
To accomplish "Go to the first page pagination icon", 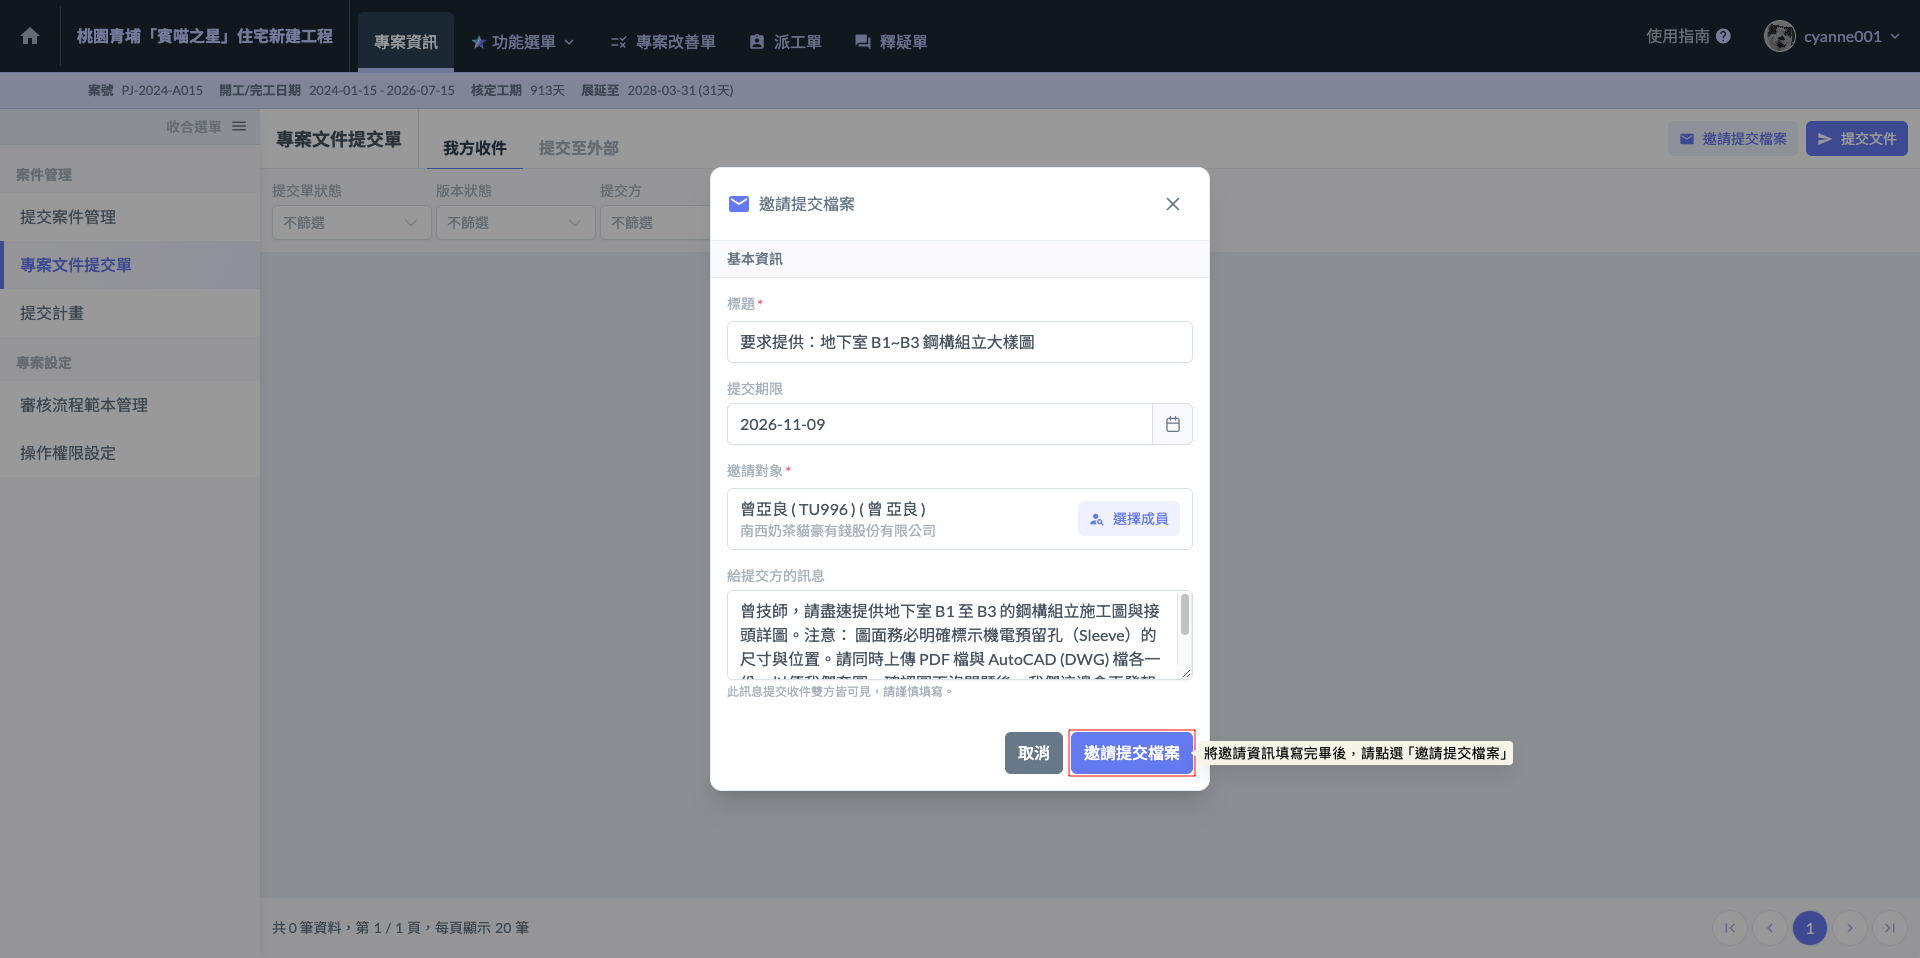I will point(1730,928).
